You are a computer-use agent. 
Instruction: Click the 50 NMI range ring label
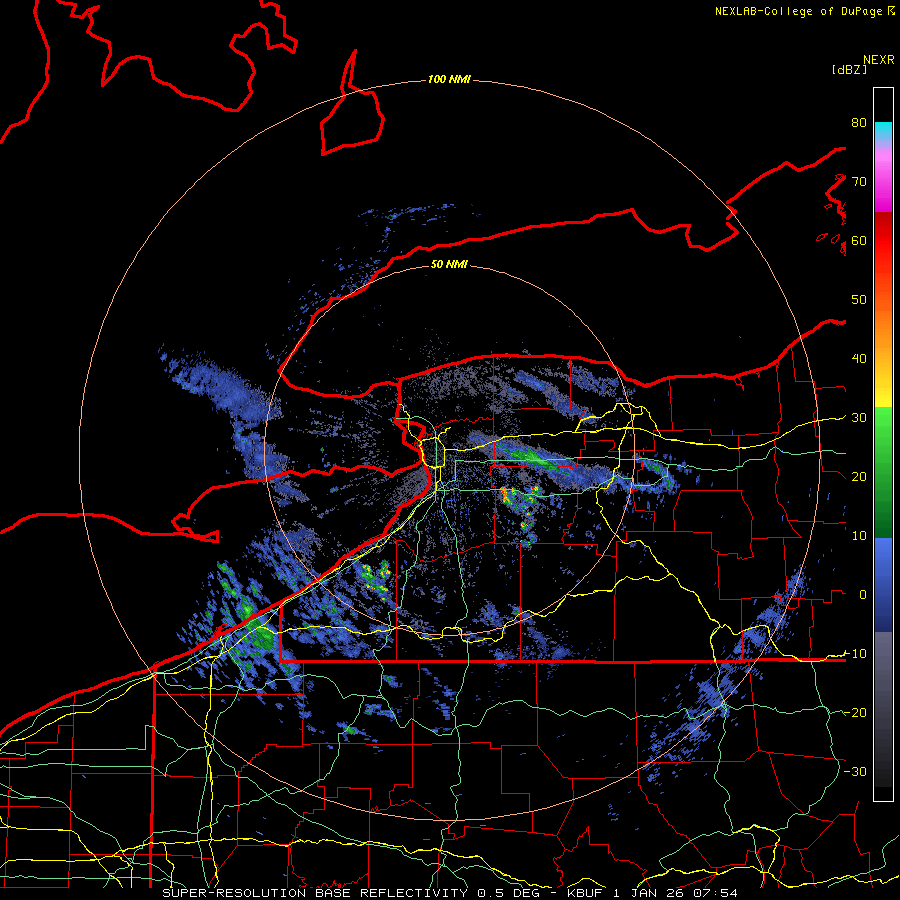[449, 264]
